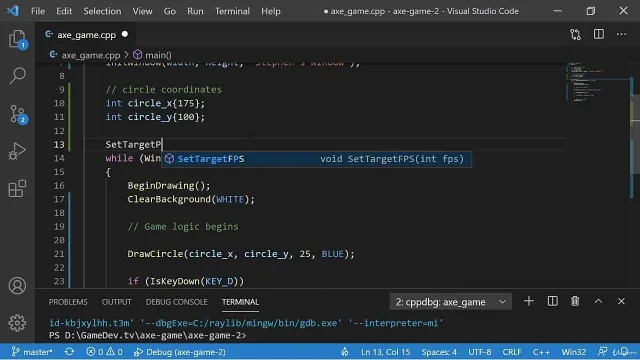This screenshot has height=360, width=640.
Task: Synchronize changes in status bar
Action: coord(69,352)
